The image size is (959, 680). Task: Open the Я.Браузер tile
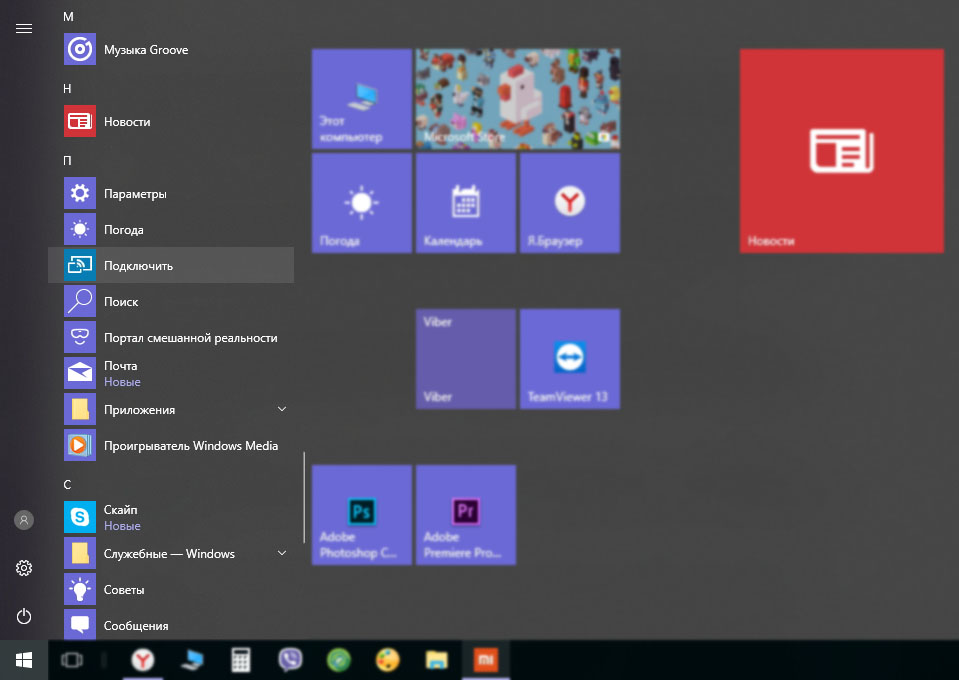coord(569,203)
